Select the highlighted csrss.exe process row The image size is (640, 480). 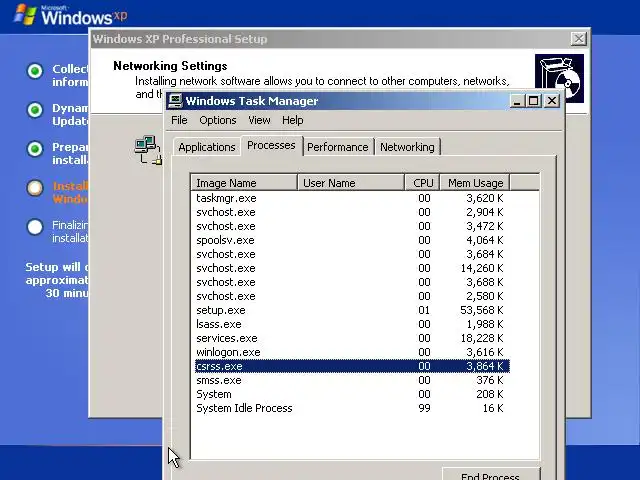pyautogui.click(x=352, y=366)
